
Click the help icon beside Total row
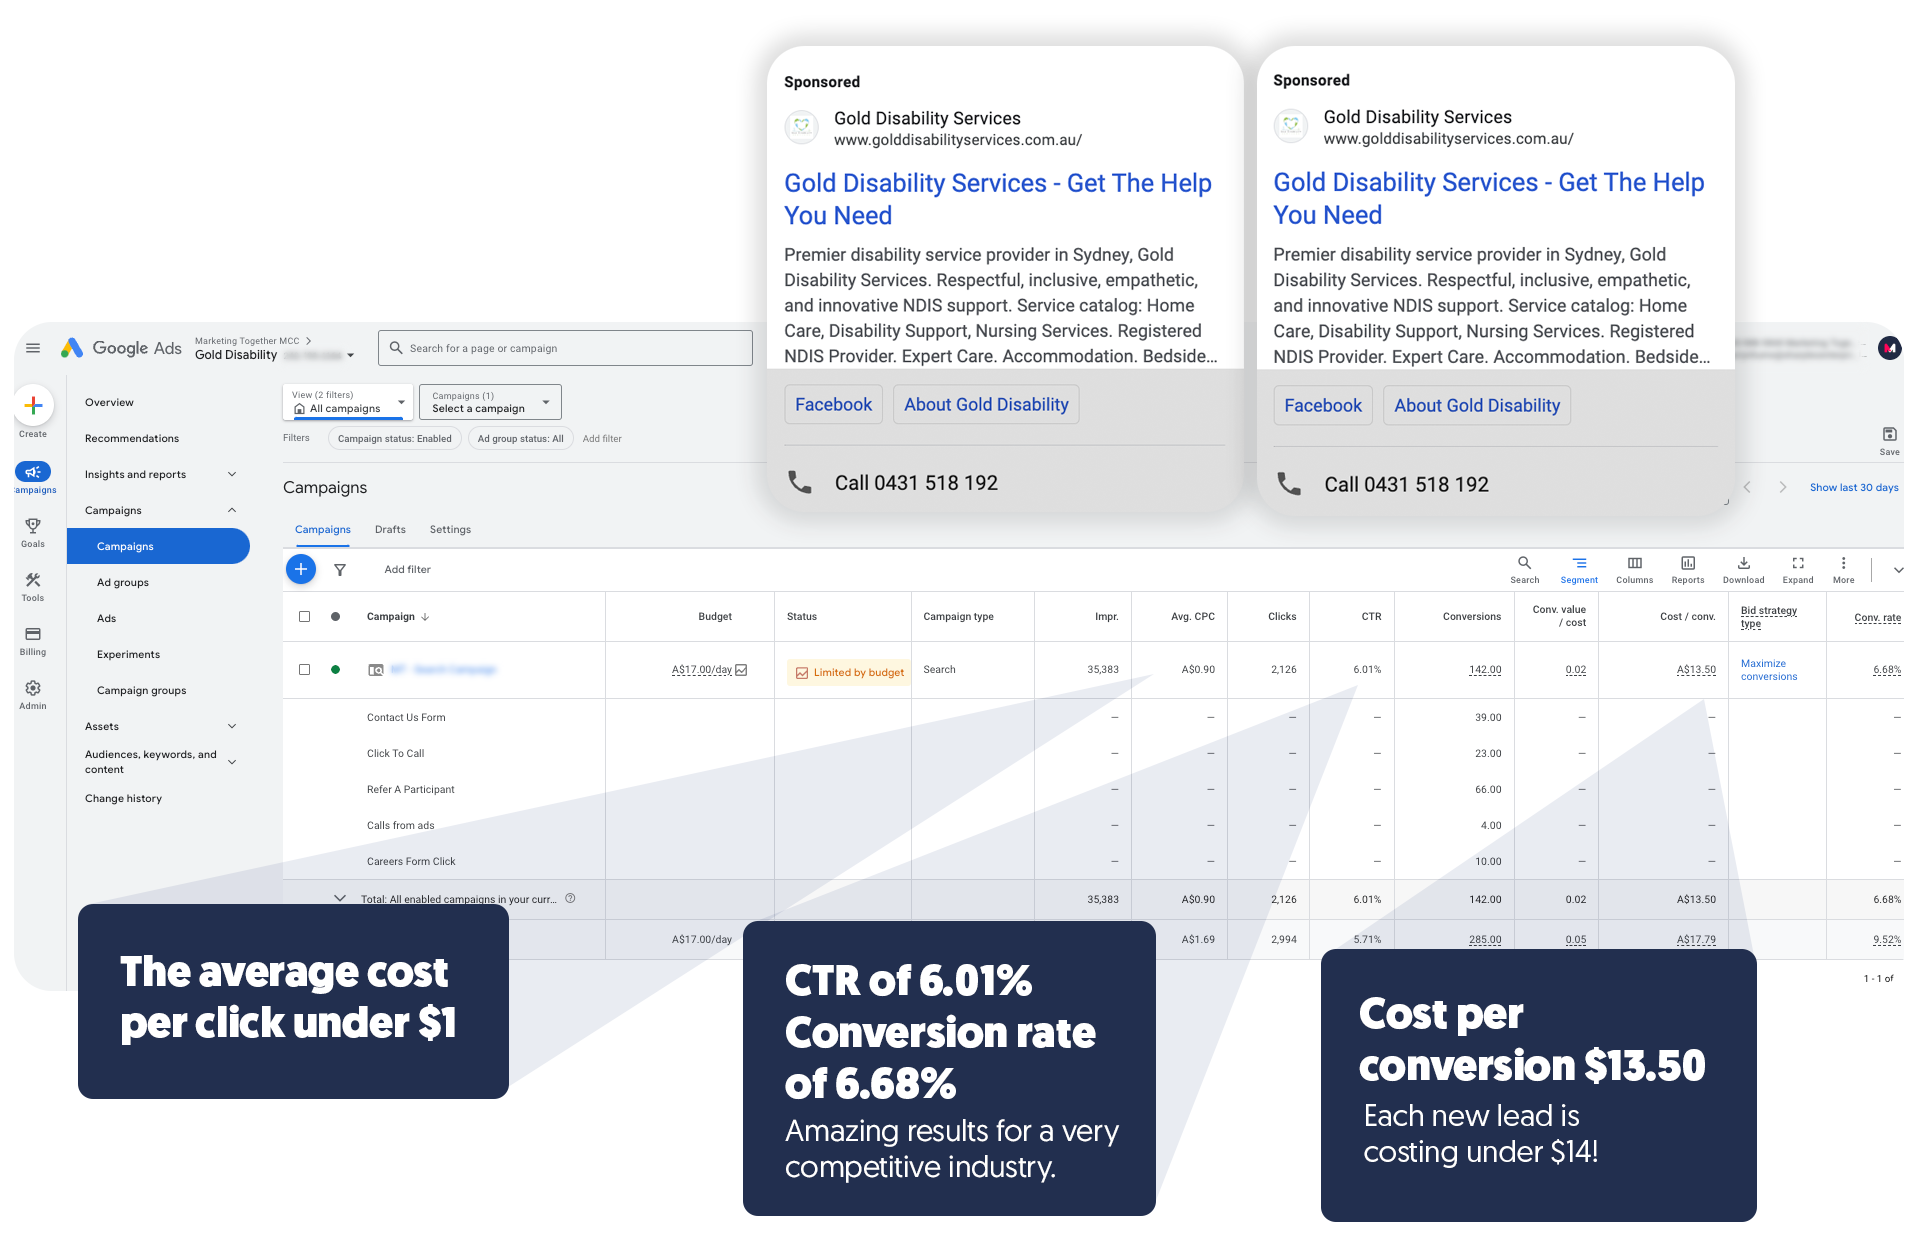[570, 898]
